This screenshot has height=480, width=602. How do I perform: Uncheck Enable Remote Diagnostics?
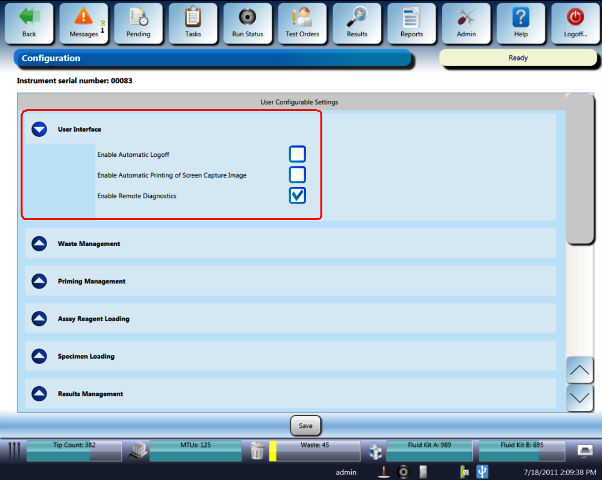pos(297,196)
